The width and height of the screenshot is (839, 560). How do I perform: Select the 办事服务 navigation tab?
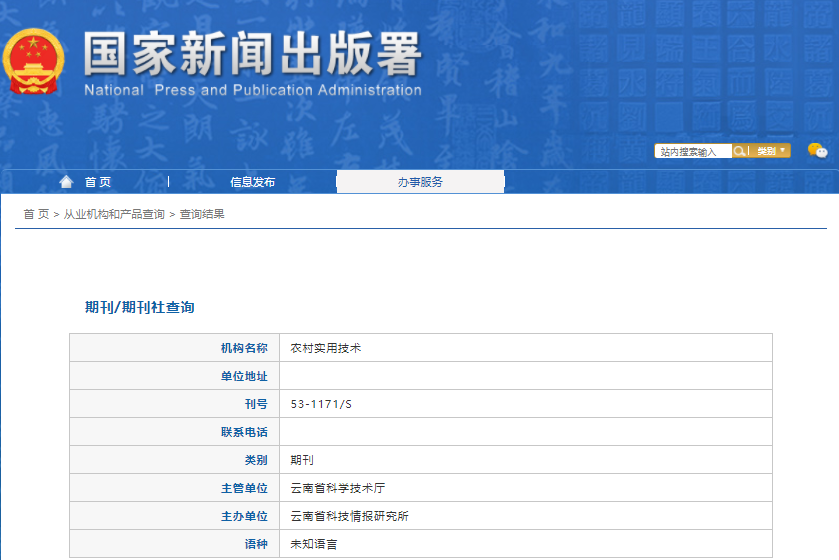click(420, 182)
